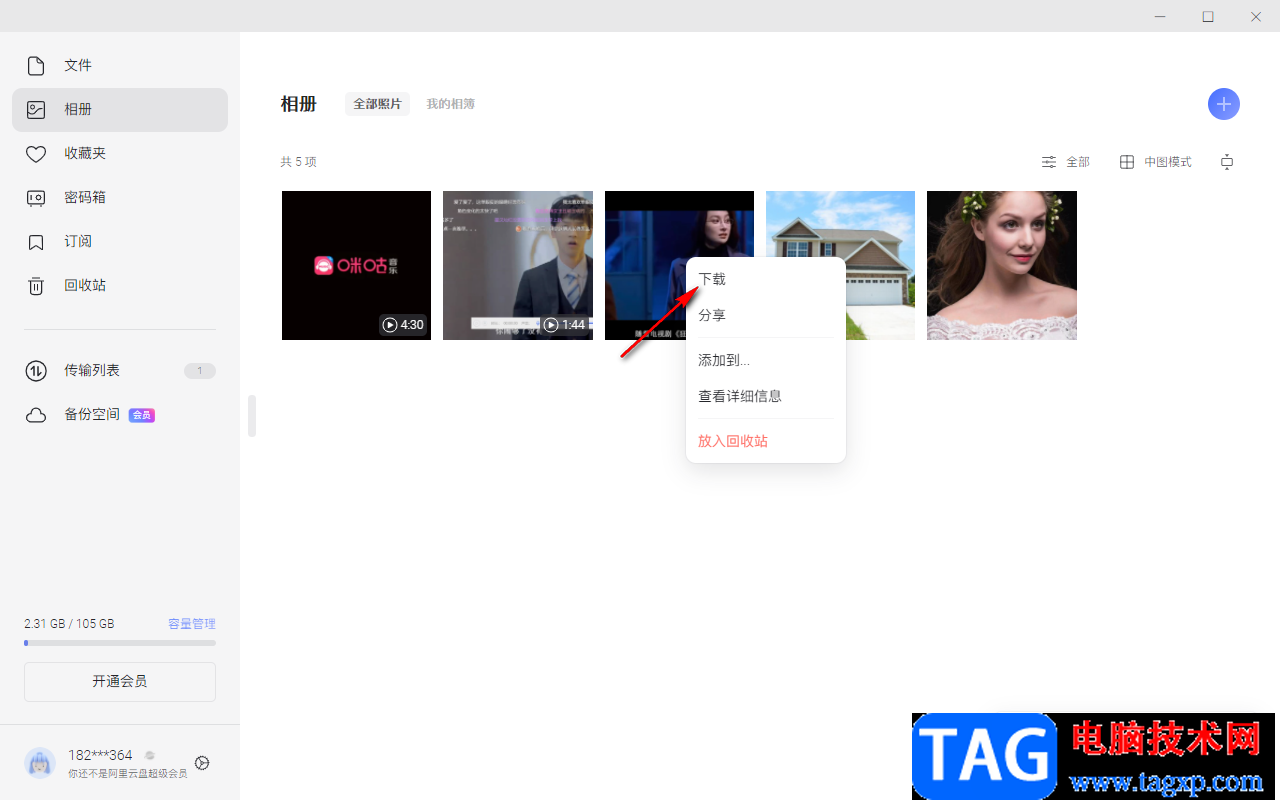Click the 收藏夹 label

point(85,154)
